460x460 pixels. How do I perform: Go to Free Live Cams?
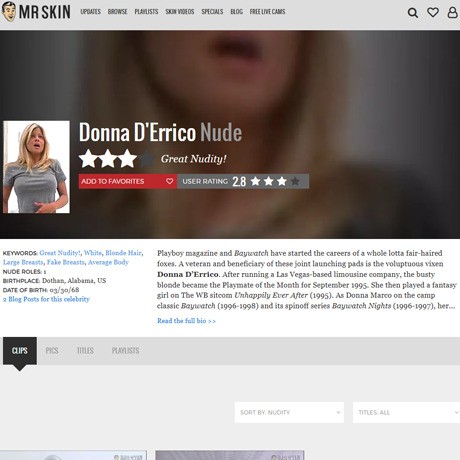point(267,12)
